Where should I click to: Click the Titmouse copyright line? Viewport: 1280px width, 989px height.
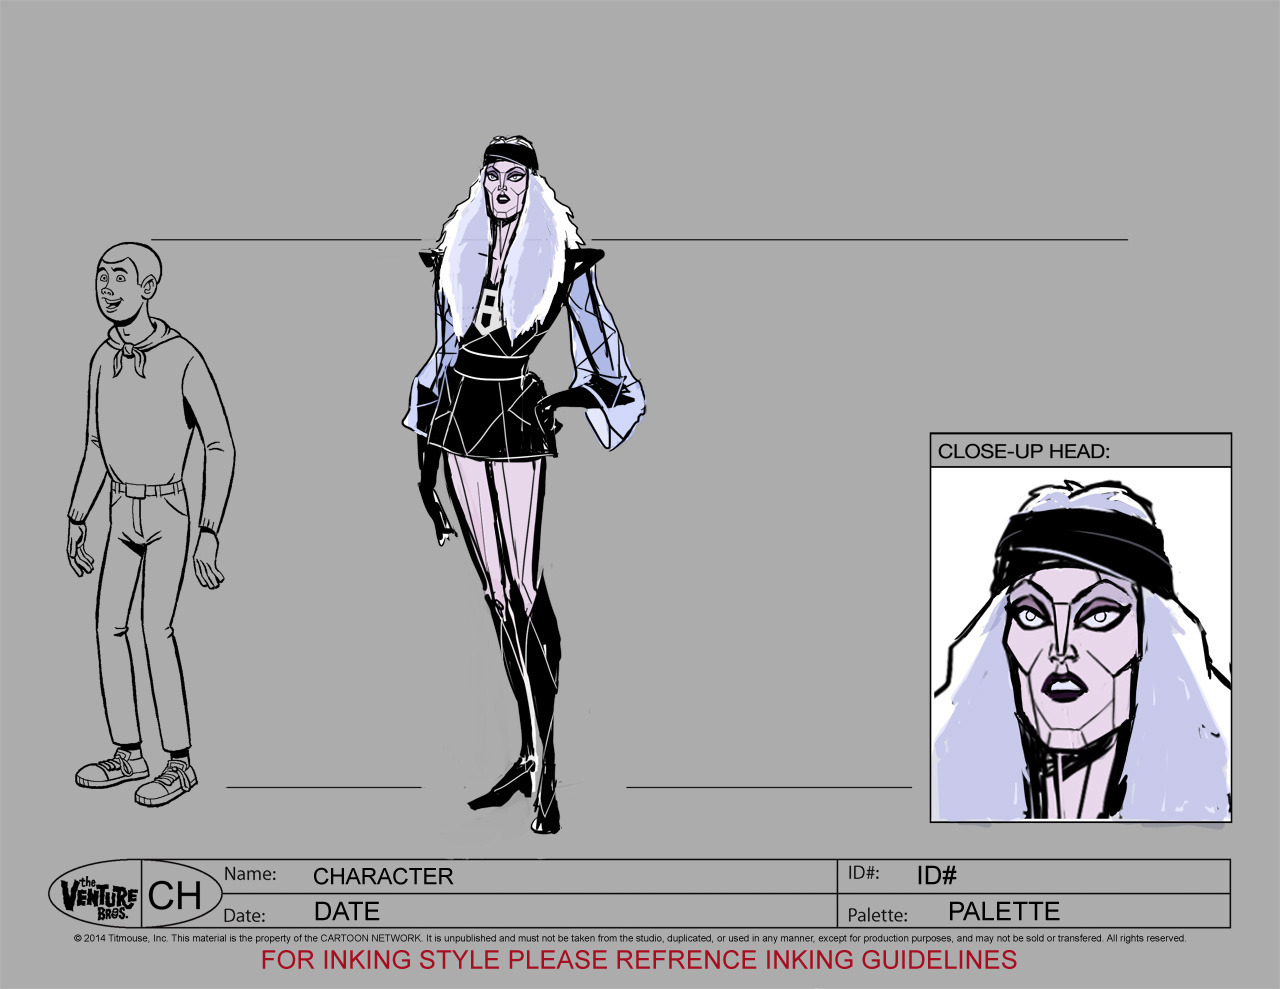(630, 939)
